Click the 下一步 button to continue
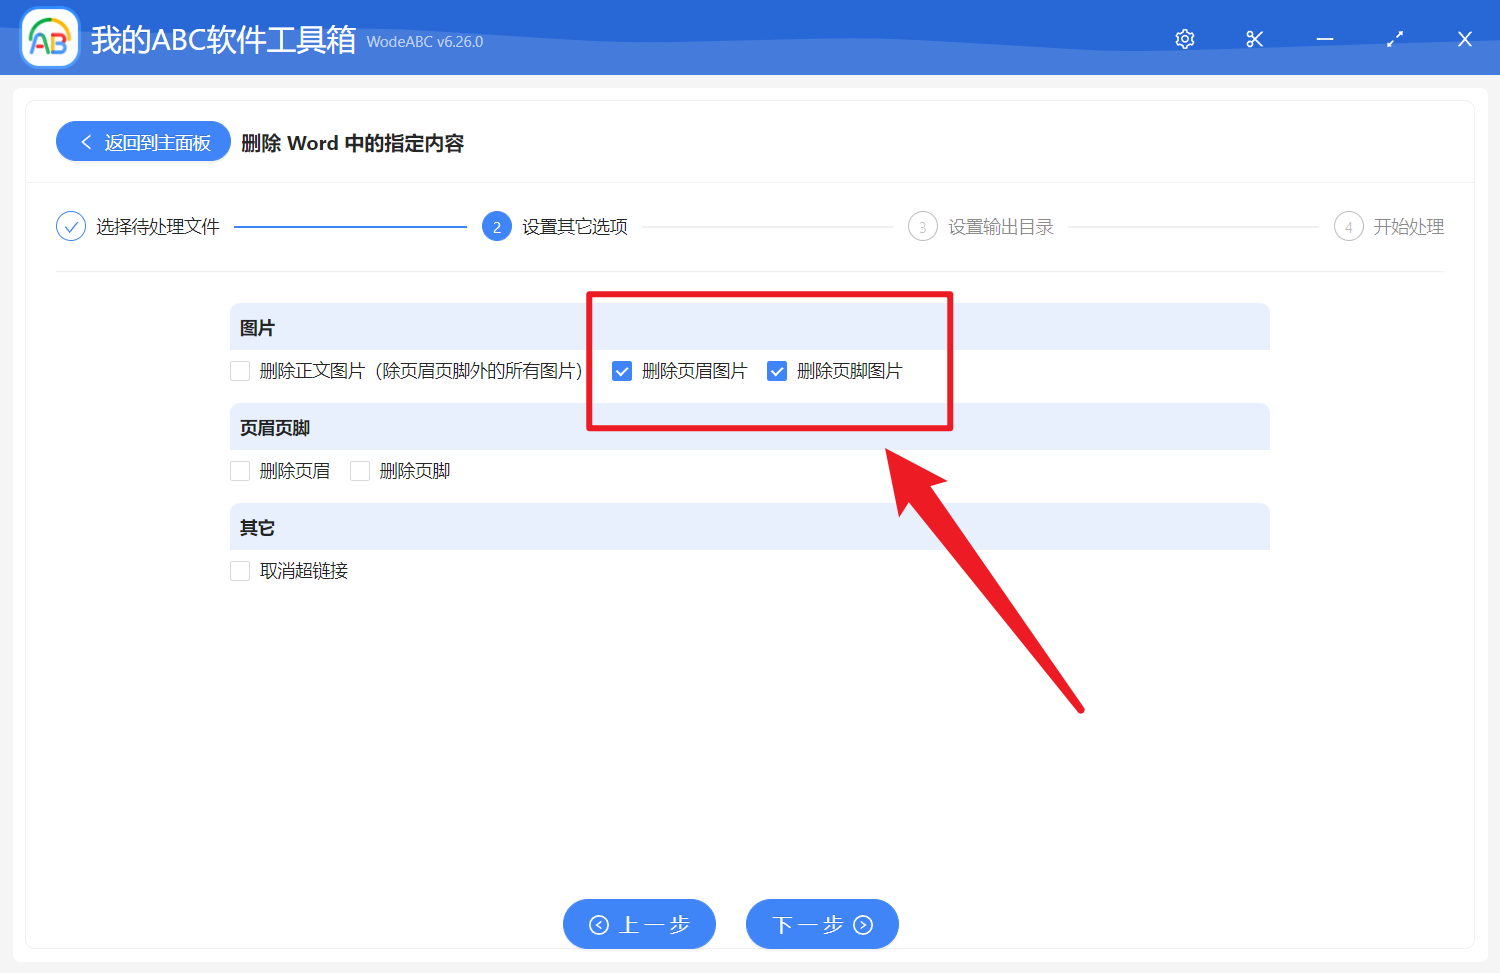 [x=822, y=924]
